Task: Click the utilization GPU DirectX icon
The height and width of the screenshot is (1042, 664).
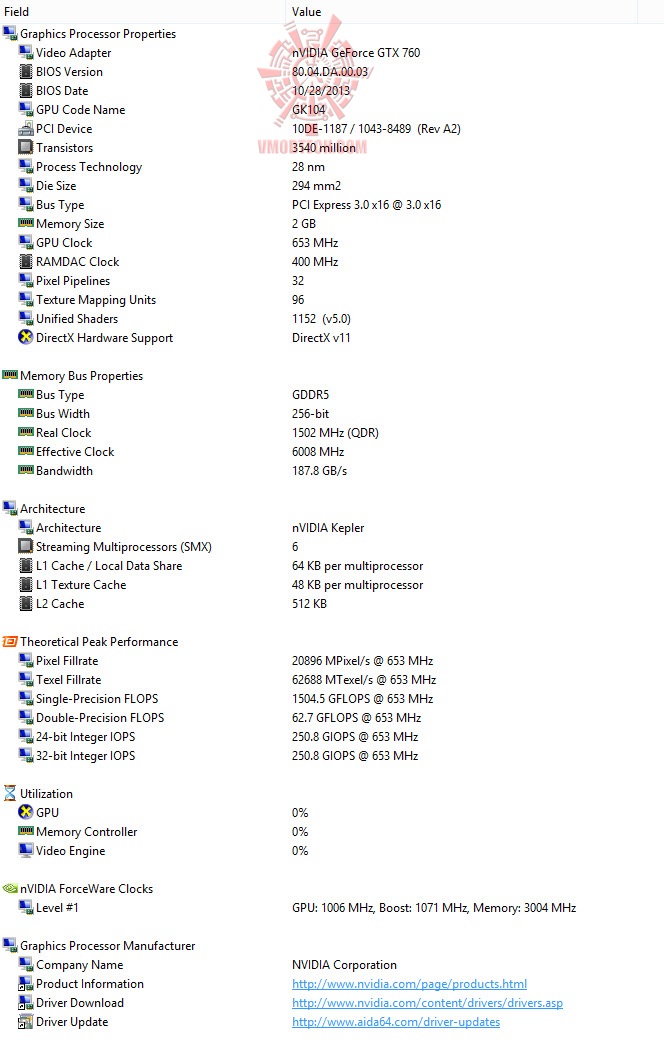Action: point(26,812)
